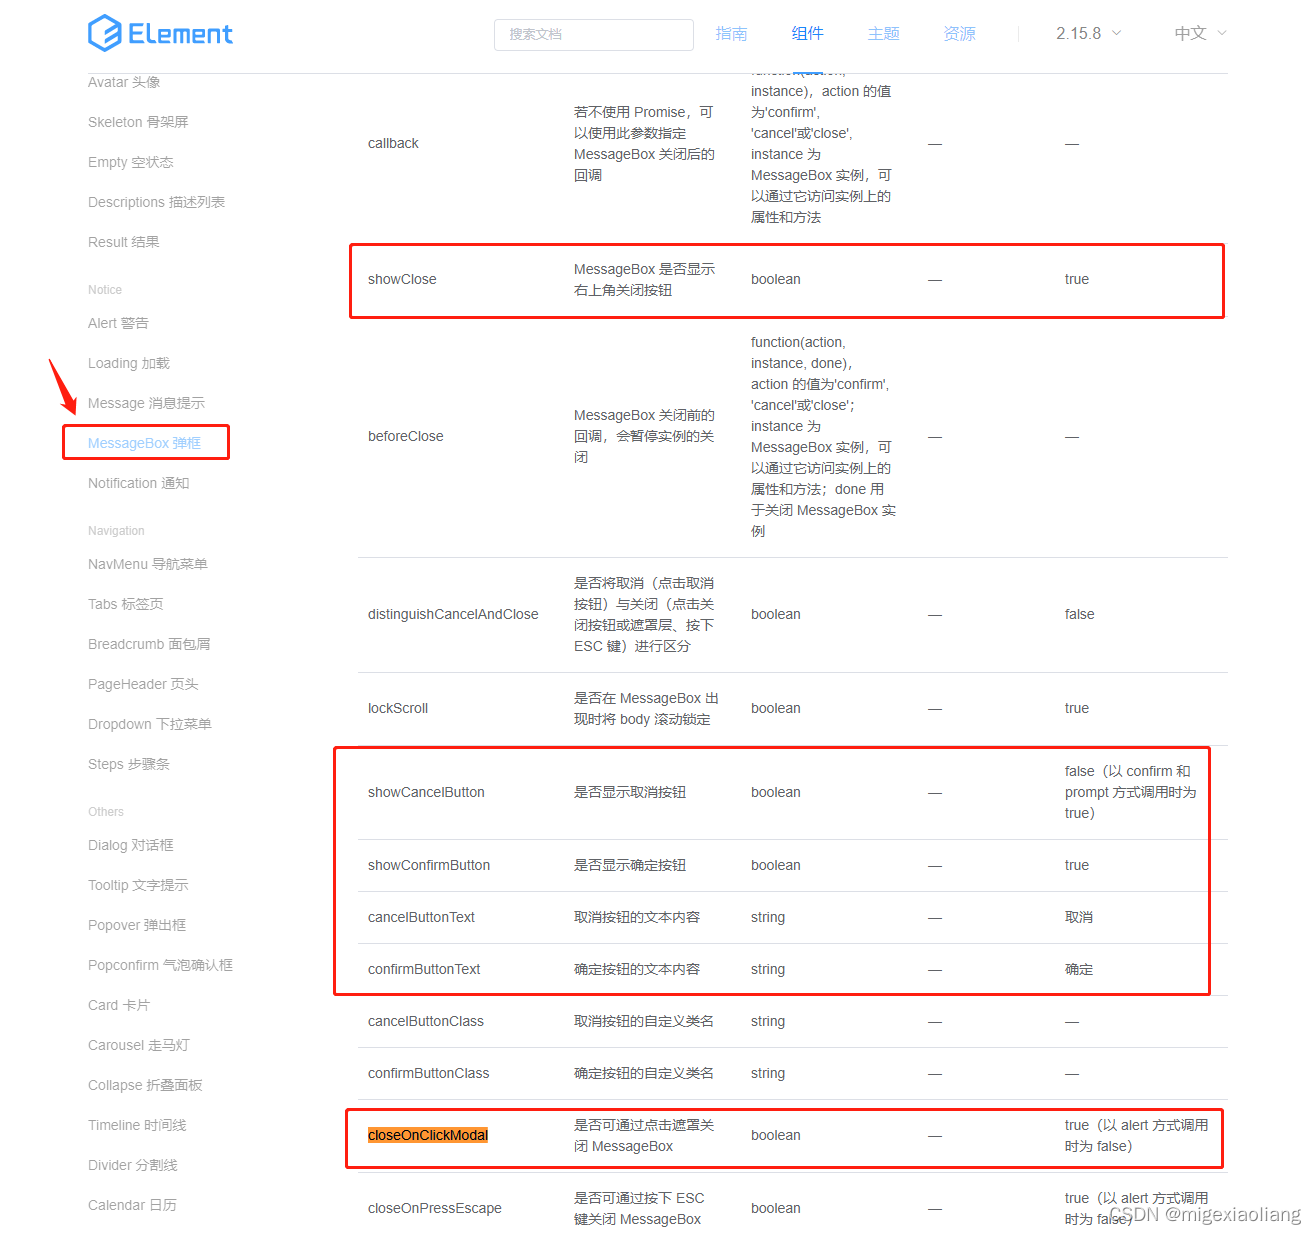Open Timeline 时间线 page

coord(137,1125)
